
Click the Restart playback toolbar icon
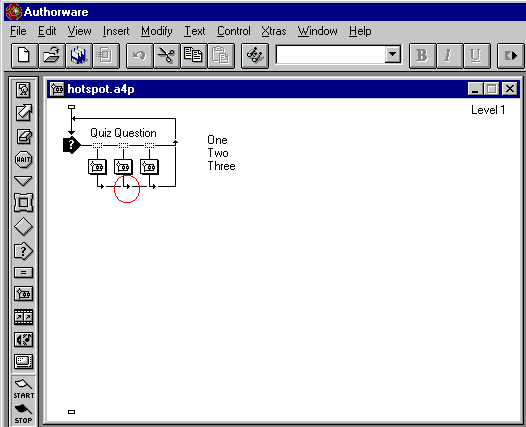(511, 56)
